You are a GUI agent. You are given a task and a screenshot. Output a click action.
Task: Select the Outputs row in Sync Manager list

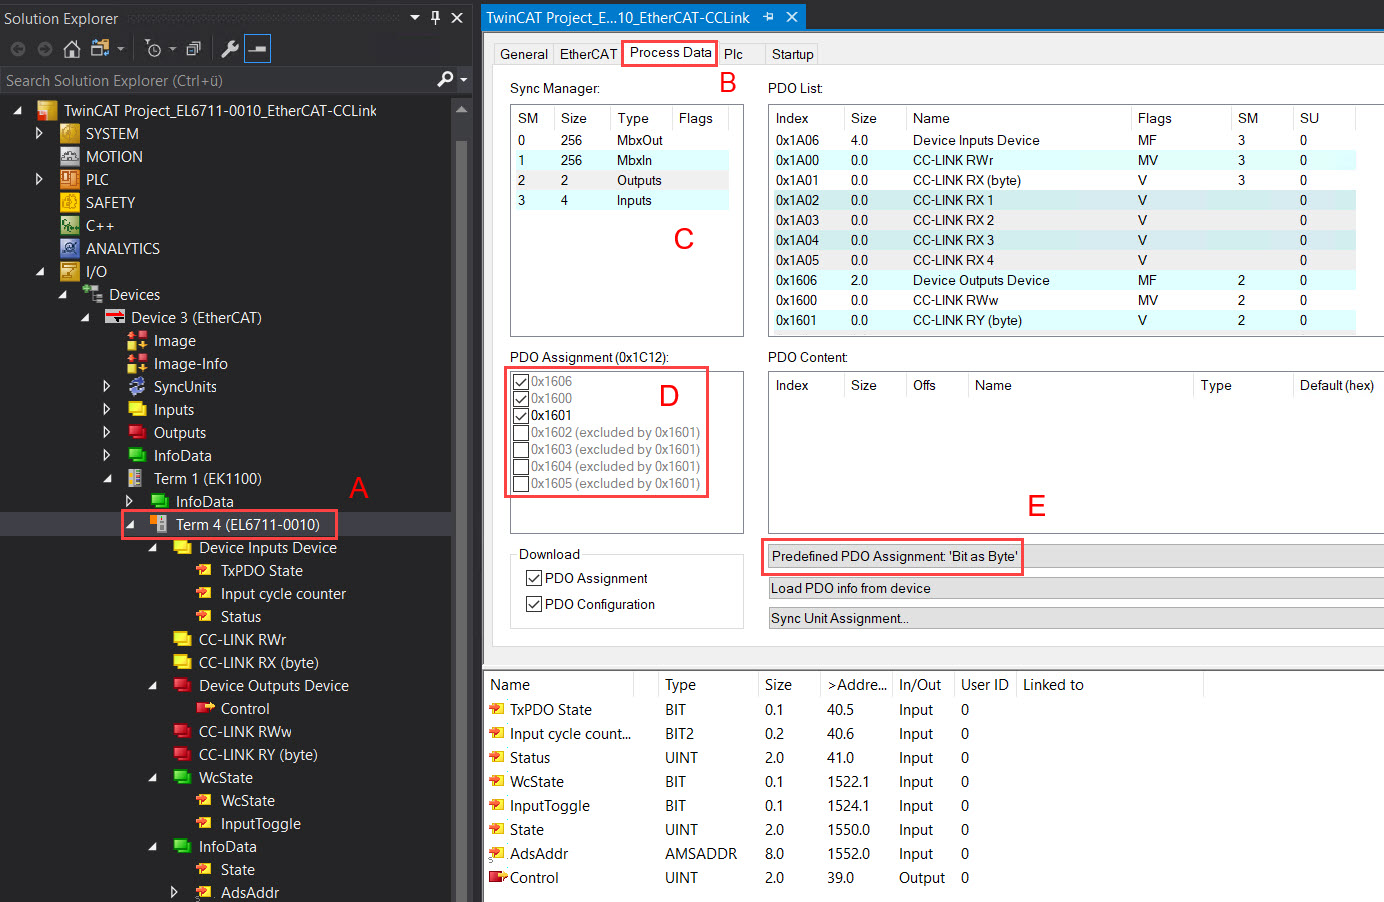(x=621, y=180)
